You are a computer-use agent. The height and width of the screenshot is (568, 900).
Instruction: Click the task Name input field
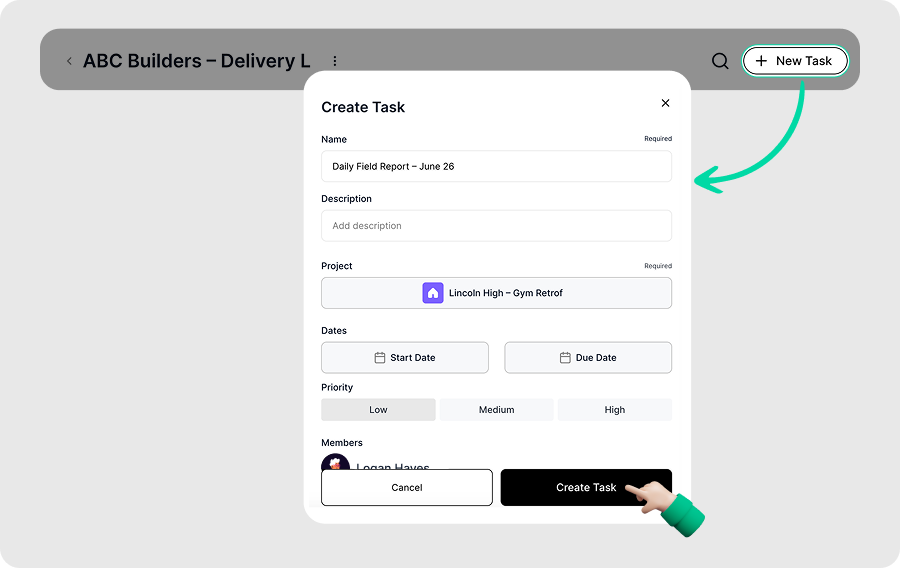[x=496, y=166]
